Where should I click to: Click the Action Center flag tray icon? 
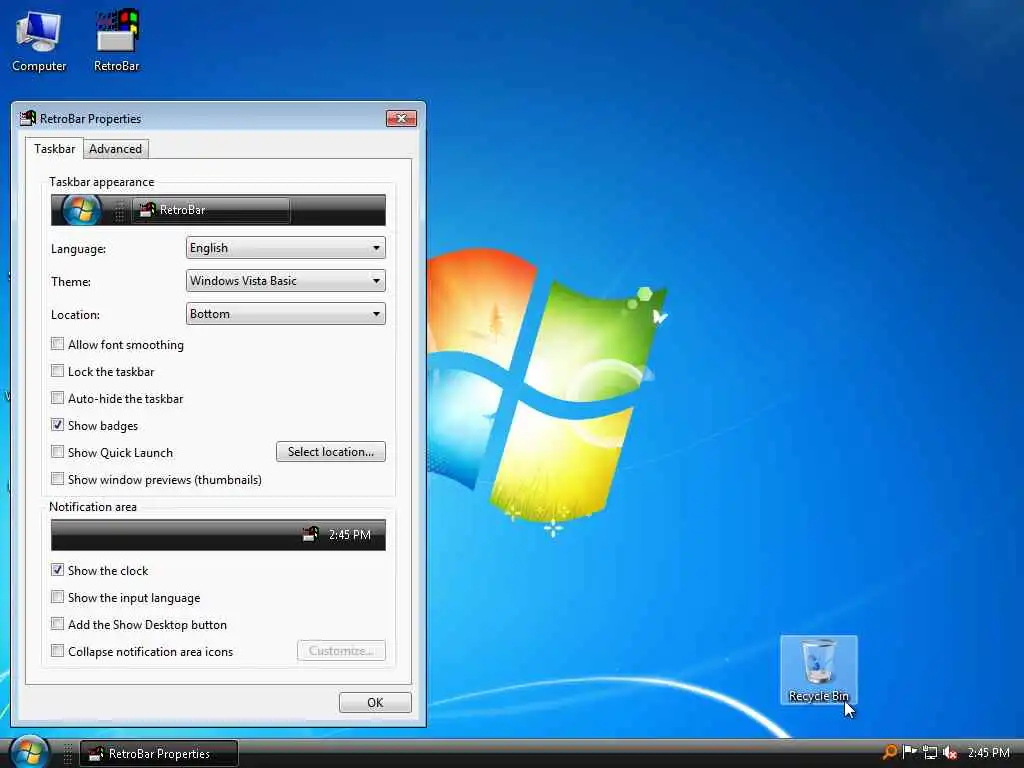point(909,752)
